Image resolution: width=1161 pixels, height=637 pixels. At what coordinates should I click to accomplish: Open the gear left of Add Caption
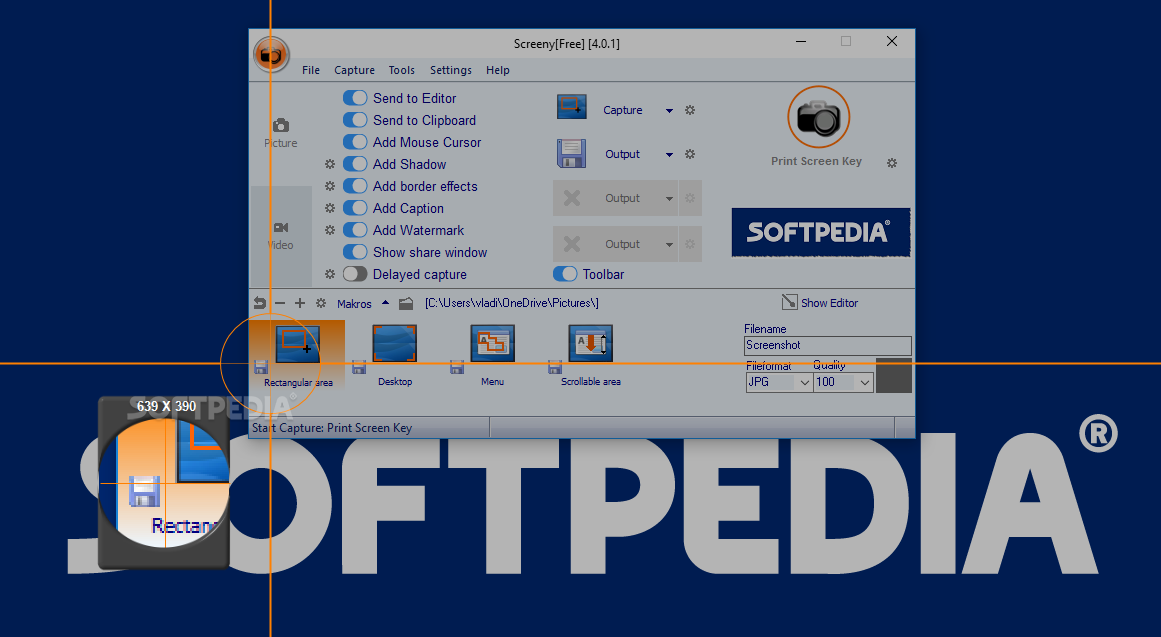(330, 208)
